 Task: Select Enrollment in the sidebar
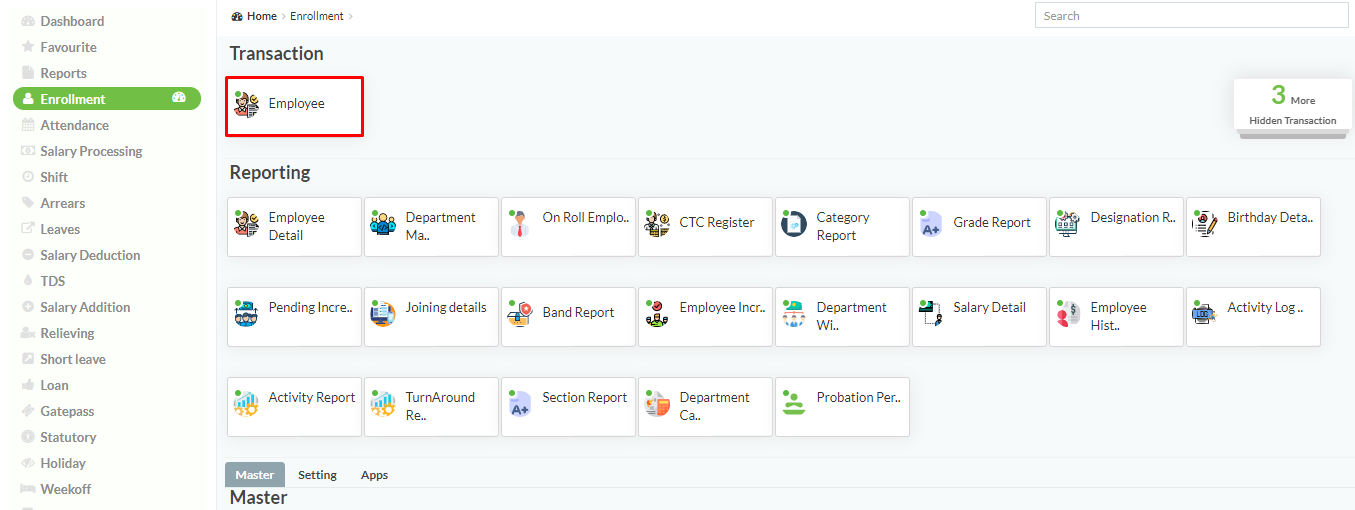coord(107,99)
